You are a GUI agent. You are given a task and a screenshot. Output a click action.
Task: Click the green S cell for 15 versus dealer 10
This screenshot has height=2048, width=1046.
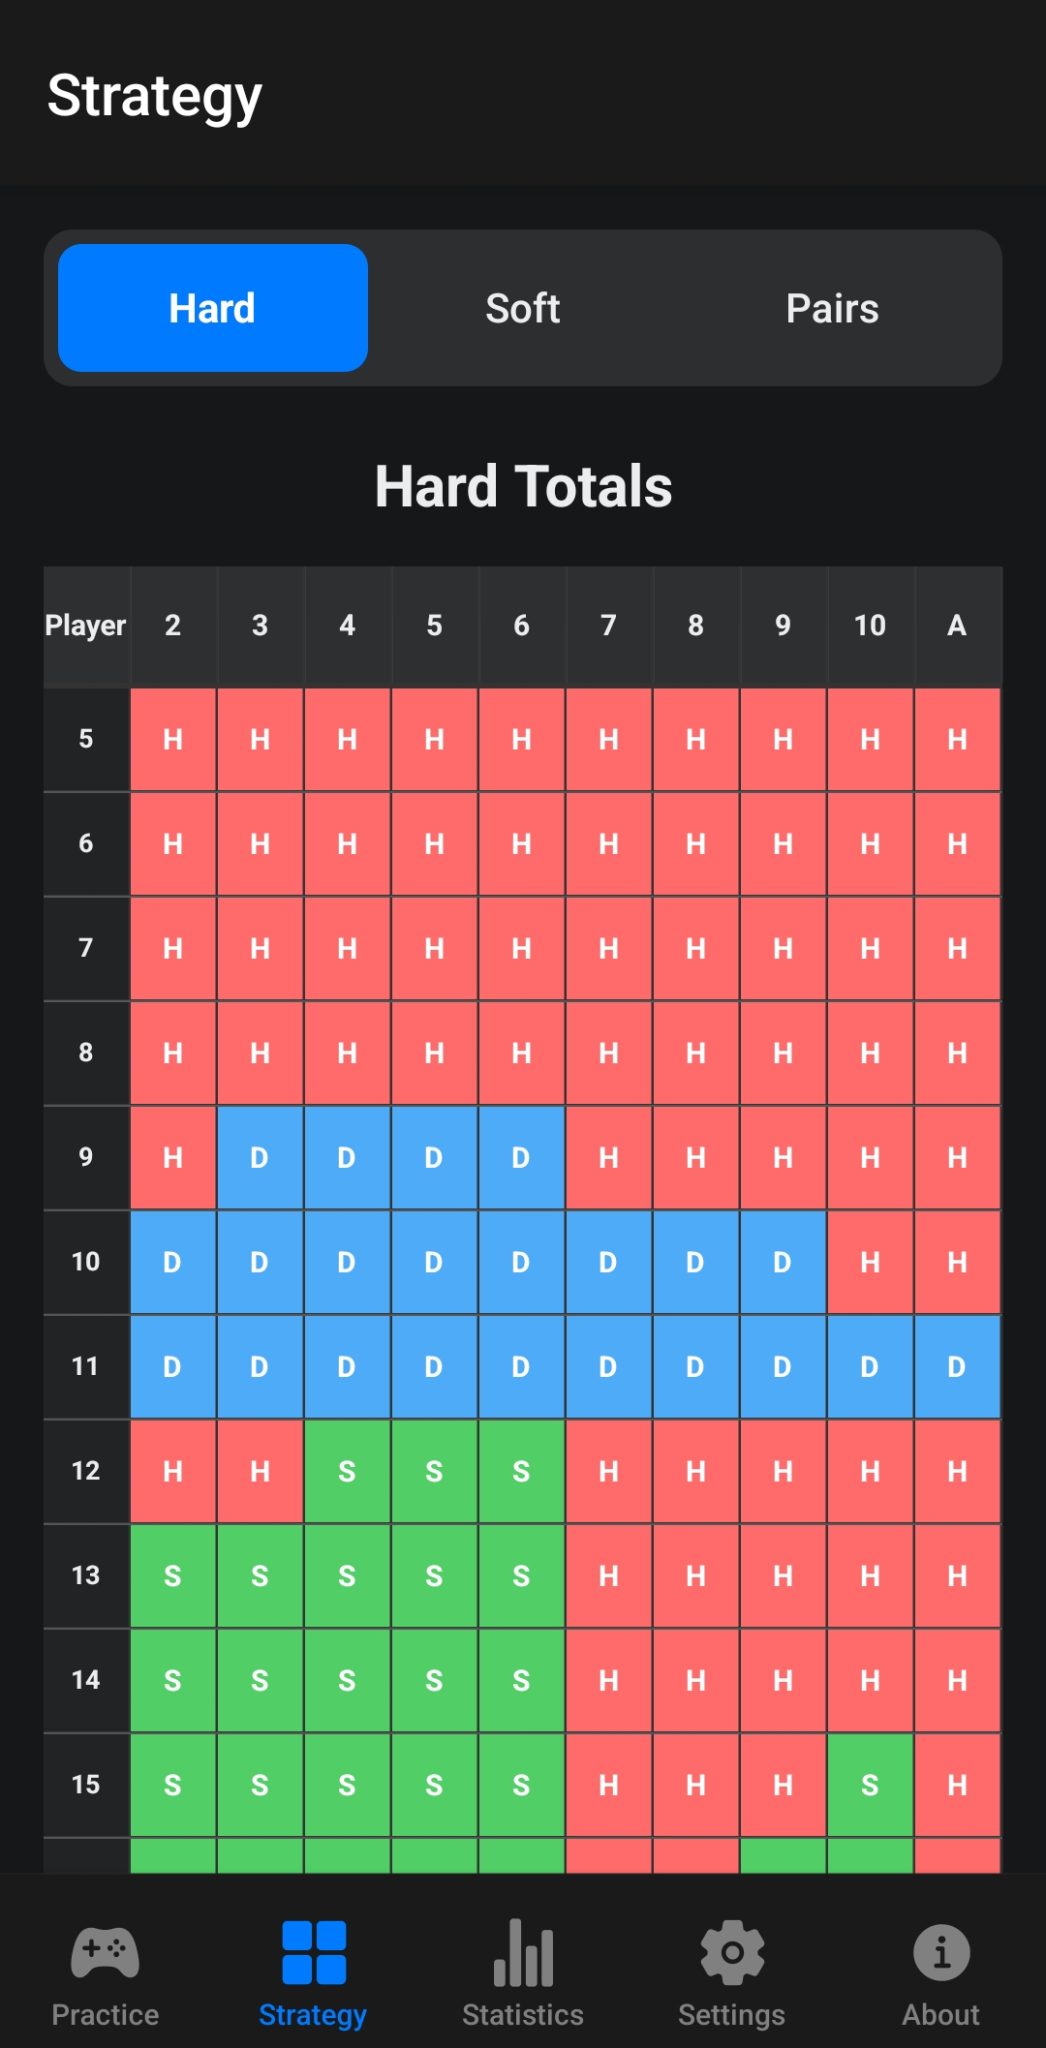[869, 1784]
